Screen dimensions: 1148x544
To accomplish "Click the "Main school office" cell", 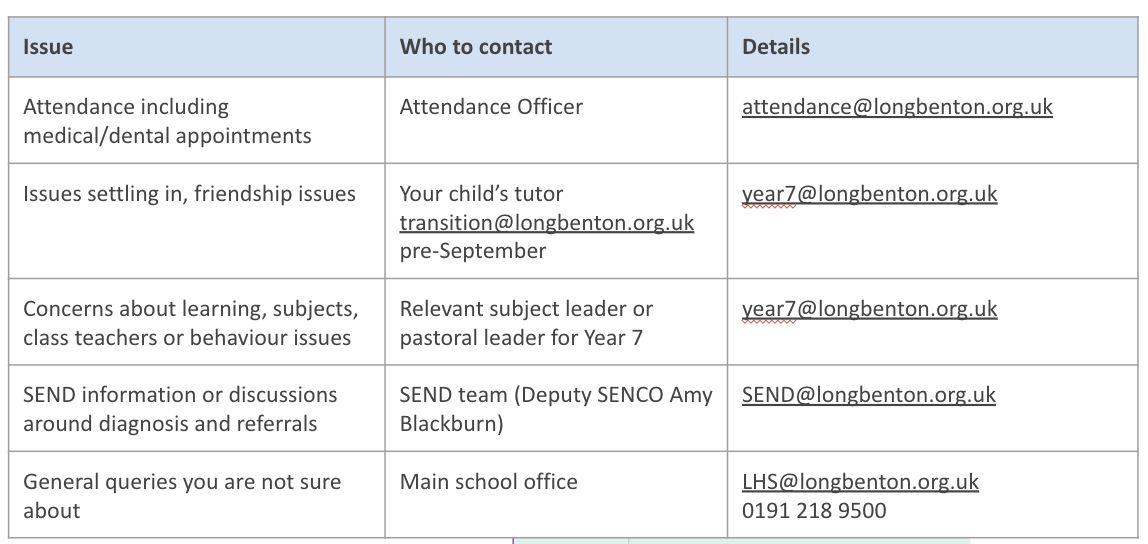I will pyautogui.click(x=488, y=482).
